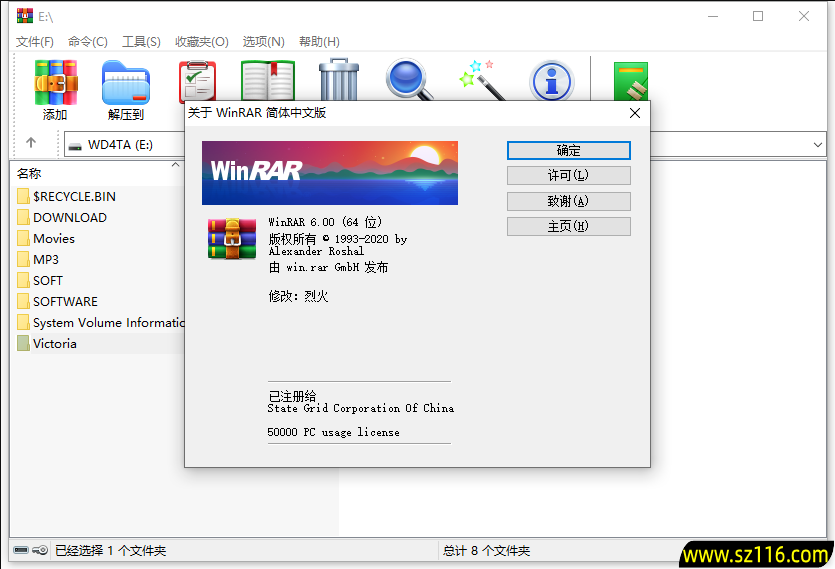The width and height of the screenshot is (835, 569).
Task: Click the 确定 button in About dialog
Action: coord(569,150)
